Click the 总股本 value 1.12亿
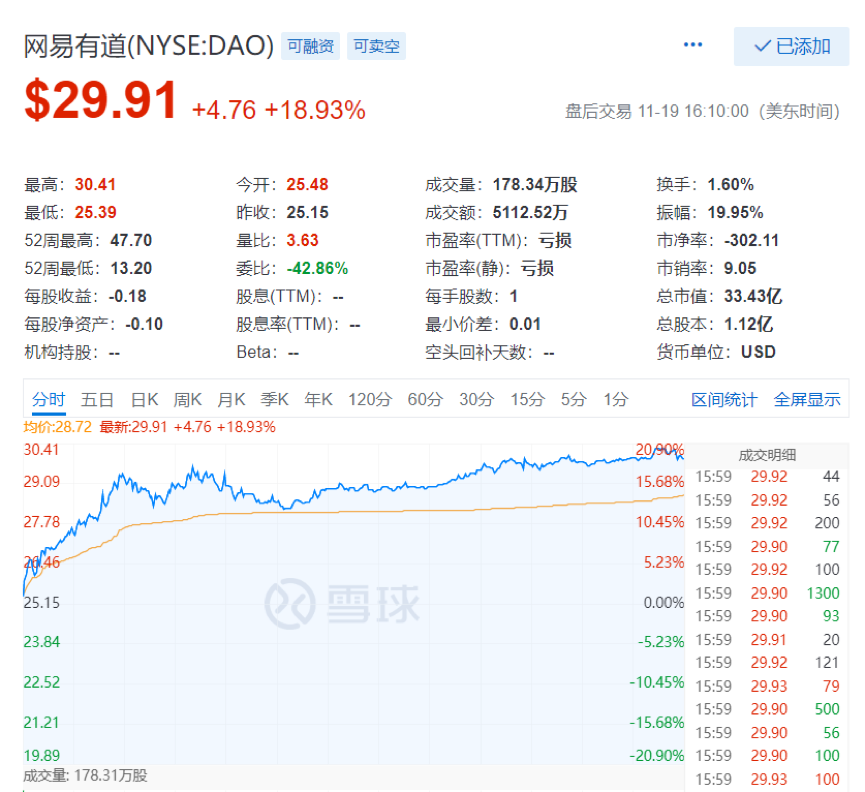The width and height of the screenshot is (865, 792). point(749,324)
